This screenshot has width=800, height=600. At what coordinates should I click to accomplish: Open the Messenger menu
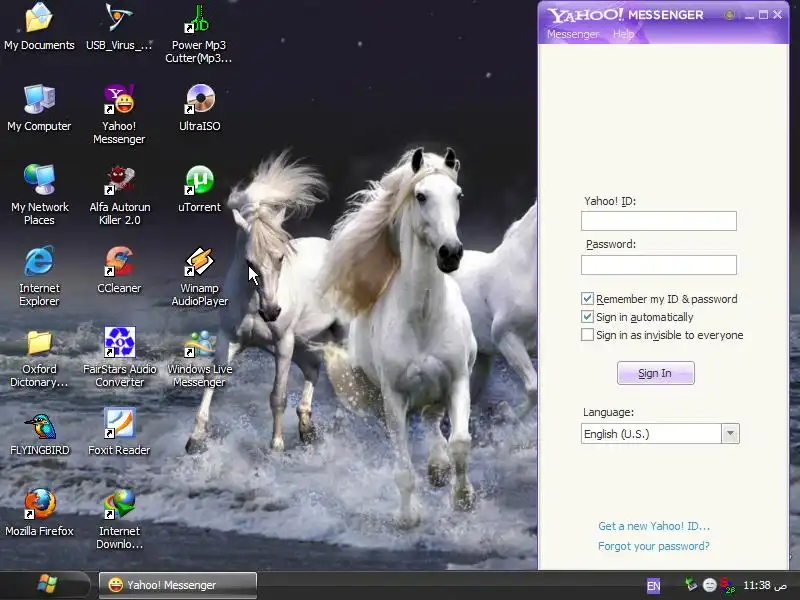(x=572, y=34)
